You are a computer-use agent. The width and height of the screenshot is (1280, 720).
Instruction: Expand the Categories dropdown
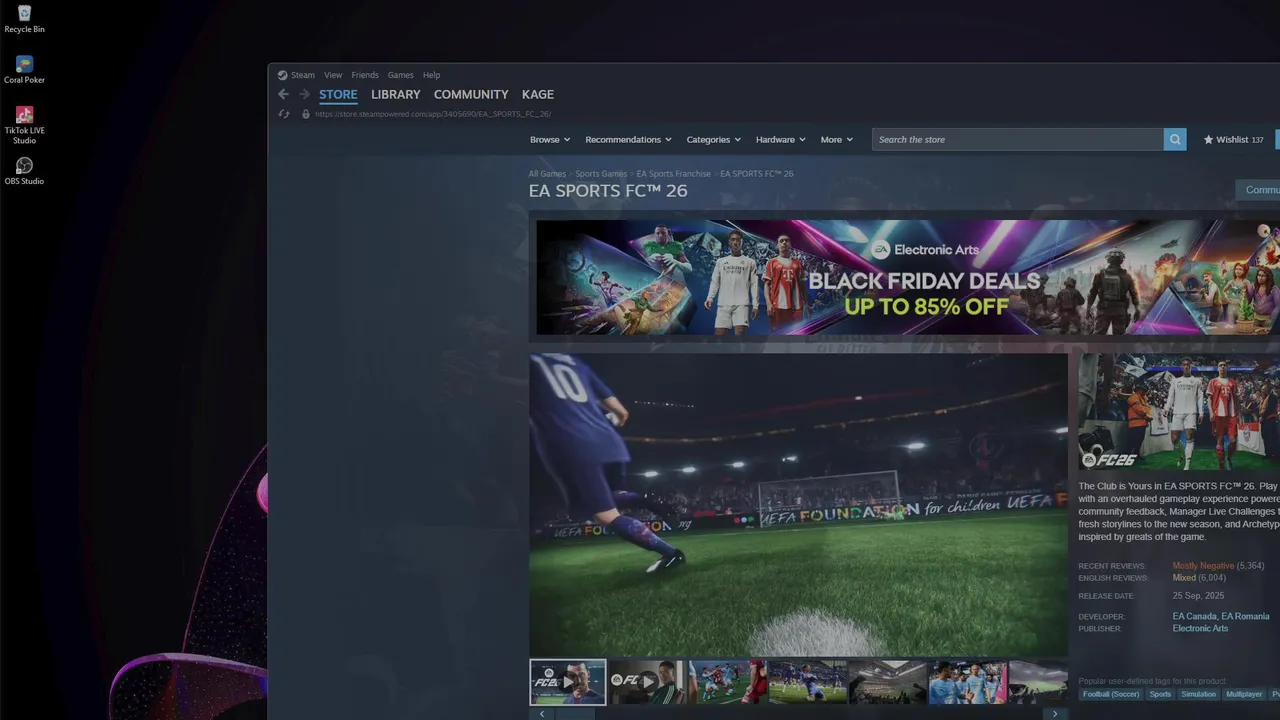713,140
